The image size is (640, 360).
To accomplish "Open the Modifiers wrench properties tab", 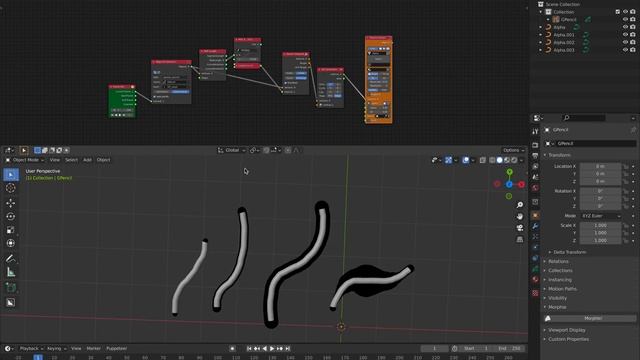I will (x=536, y=226).
